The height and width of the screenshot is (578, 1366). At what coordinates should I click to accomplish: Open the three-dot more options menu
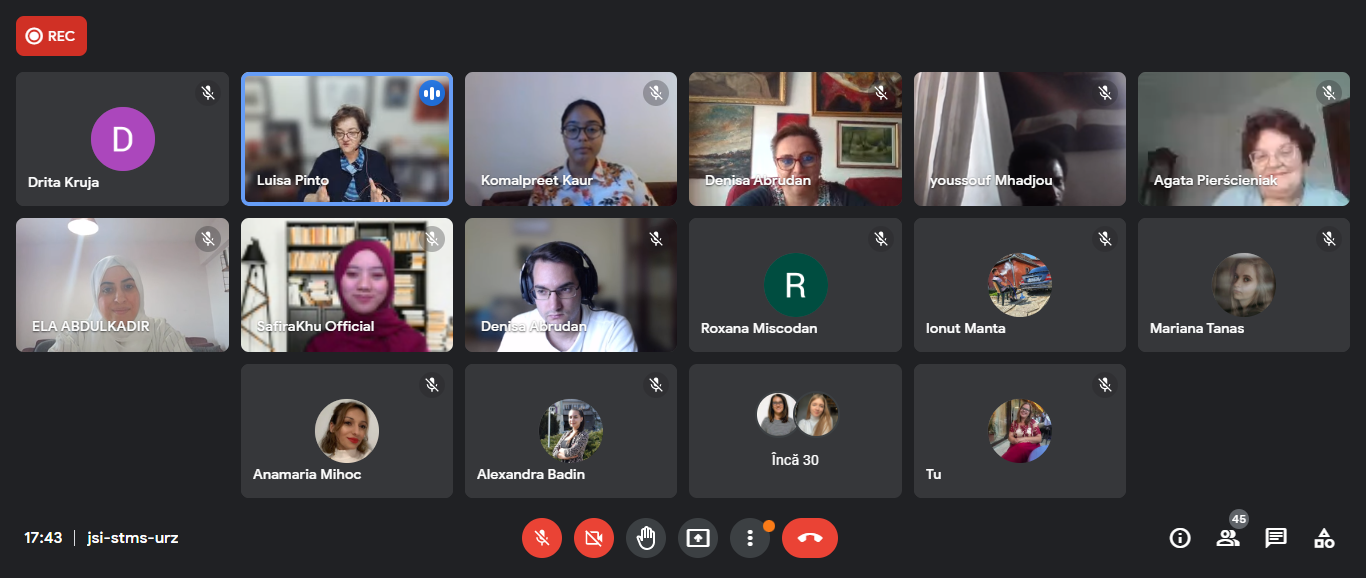coord(750,538)
